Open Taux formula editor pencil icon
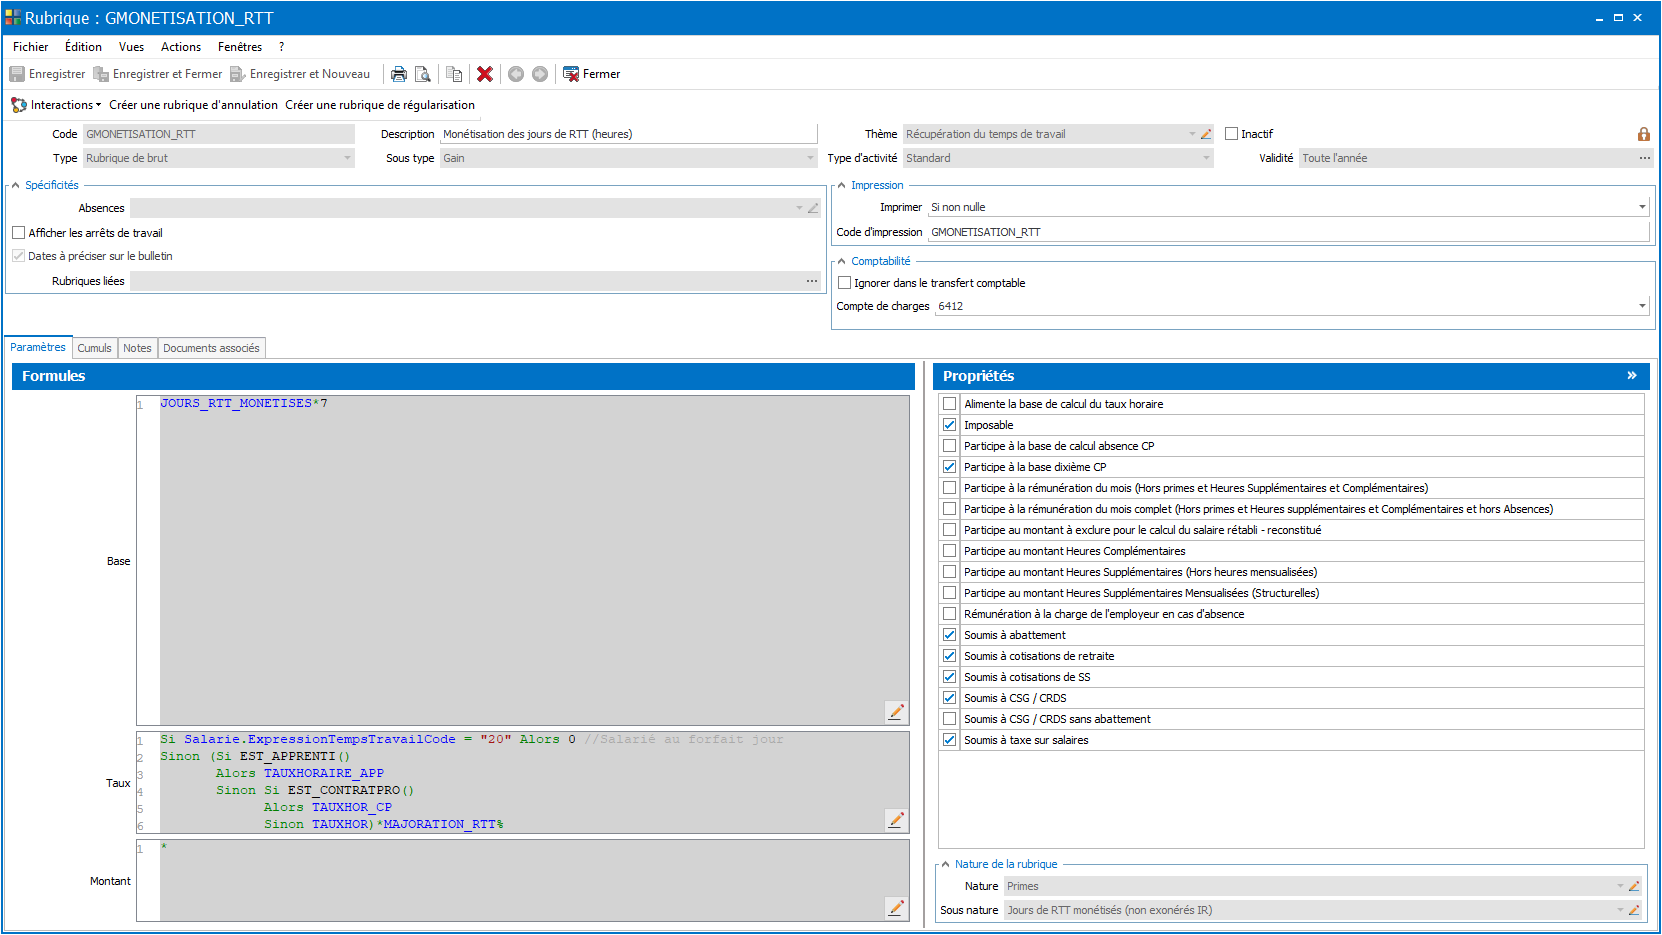Image resolution: width=1662 pixels, height=935 pixels. (x=896, y=819)
